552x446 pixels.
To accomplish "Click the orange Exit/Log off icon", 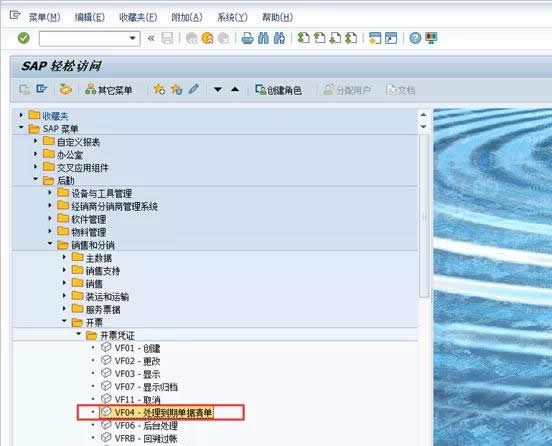I will (x=208, y=38).
